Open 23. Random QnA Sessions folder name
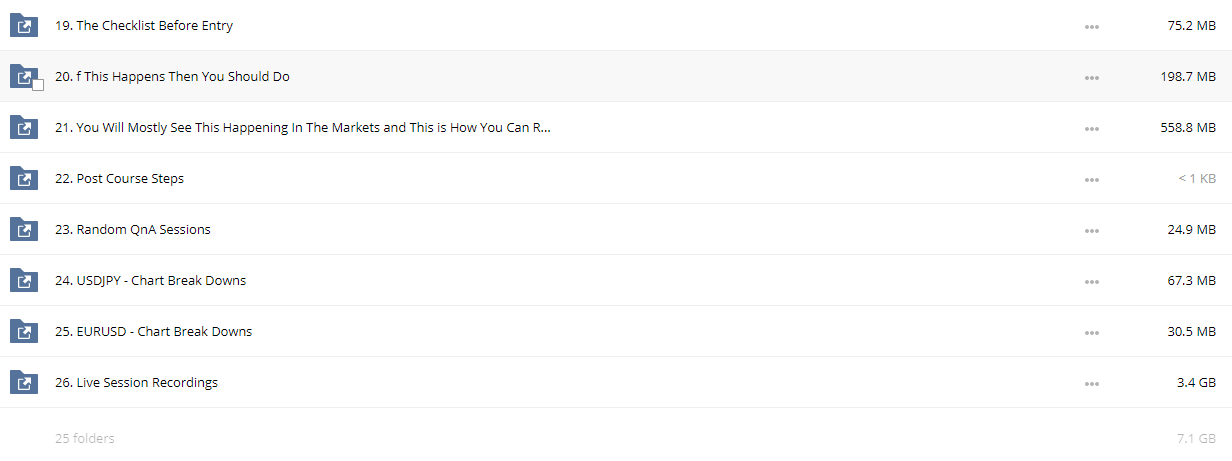Screen dimensions: 1232x461 point(133,229)
